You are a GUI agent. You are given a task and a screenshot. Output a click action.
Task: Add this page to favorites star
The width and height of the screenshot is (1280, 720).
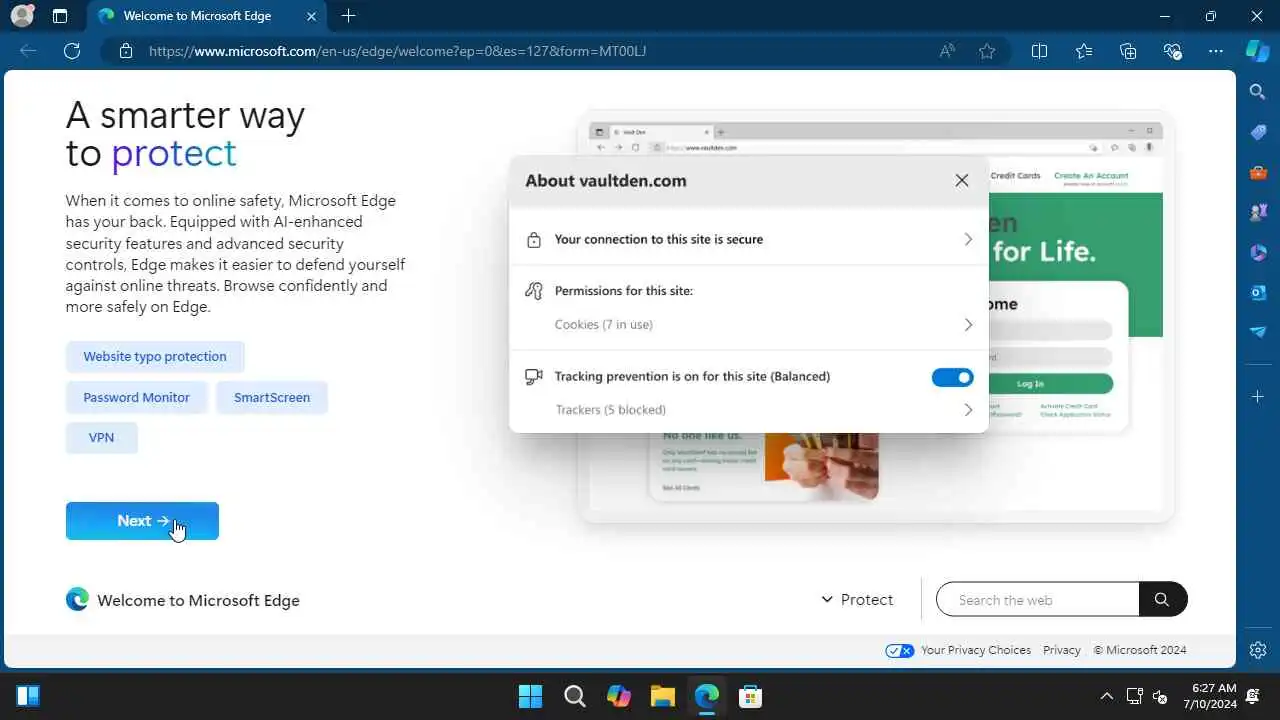(987, 51)
